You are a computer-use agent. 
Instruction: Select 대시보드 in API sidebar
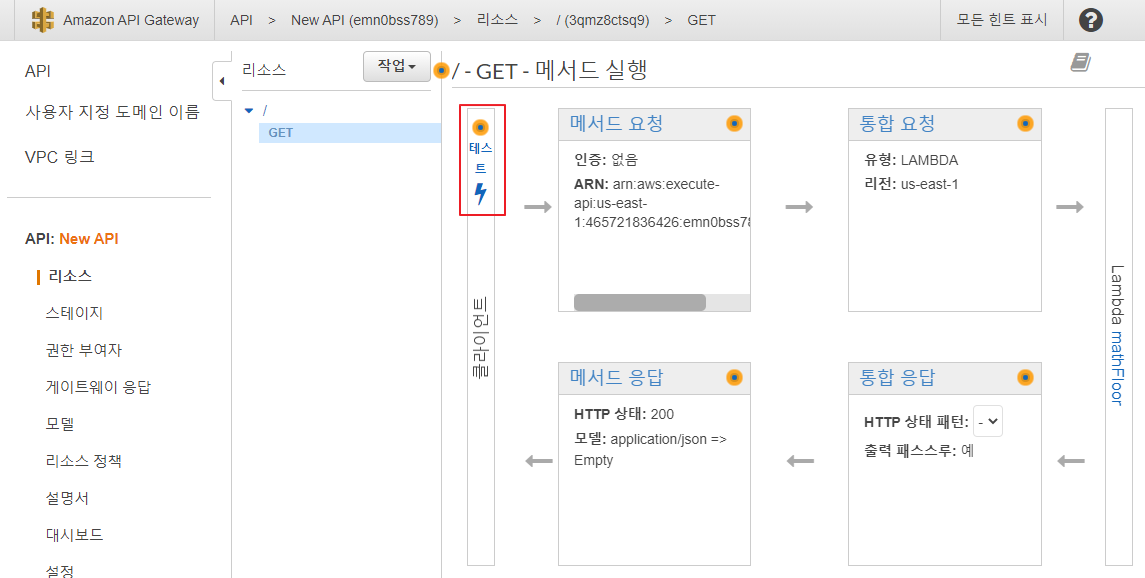coord(74,535)
